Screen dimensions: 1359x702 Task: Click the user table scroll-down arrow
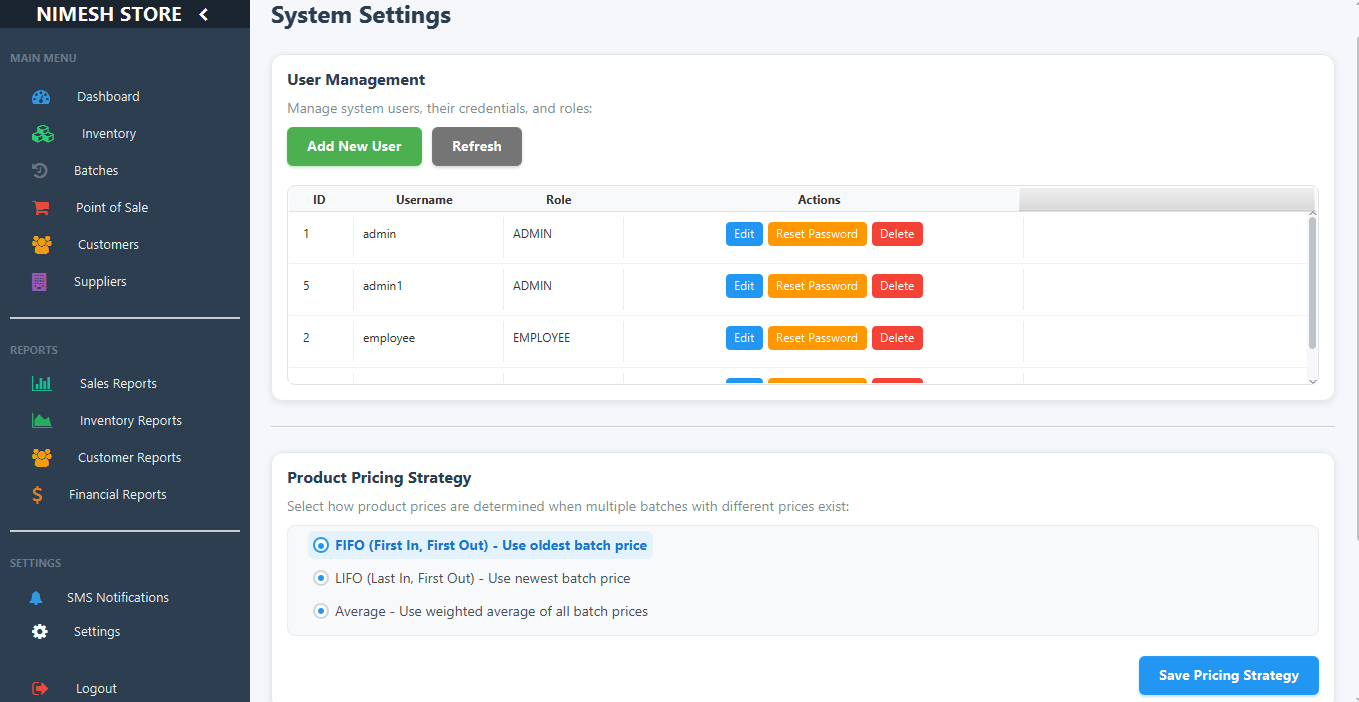pyautogui.click(x=1312, y=381)
